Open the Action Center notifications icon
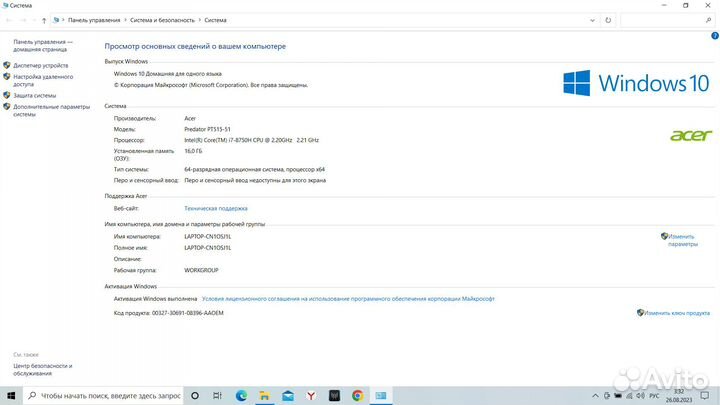Screen dimensions: 720x405 pyautogui.click(x=705, y=395)
